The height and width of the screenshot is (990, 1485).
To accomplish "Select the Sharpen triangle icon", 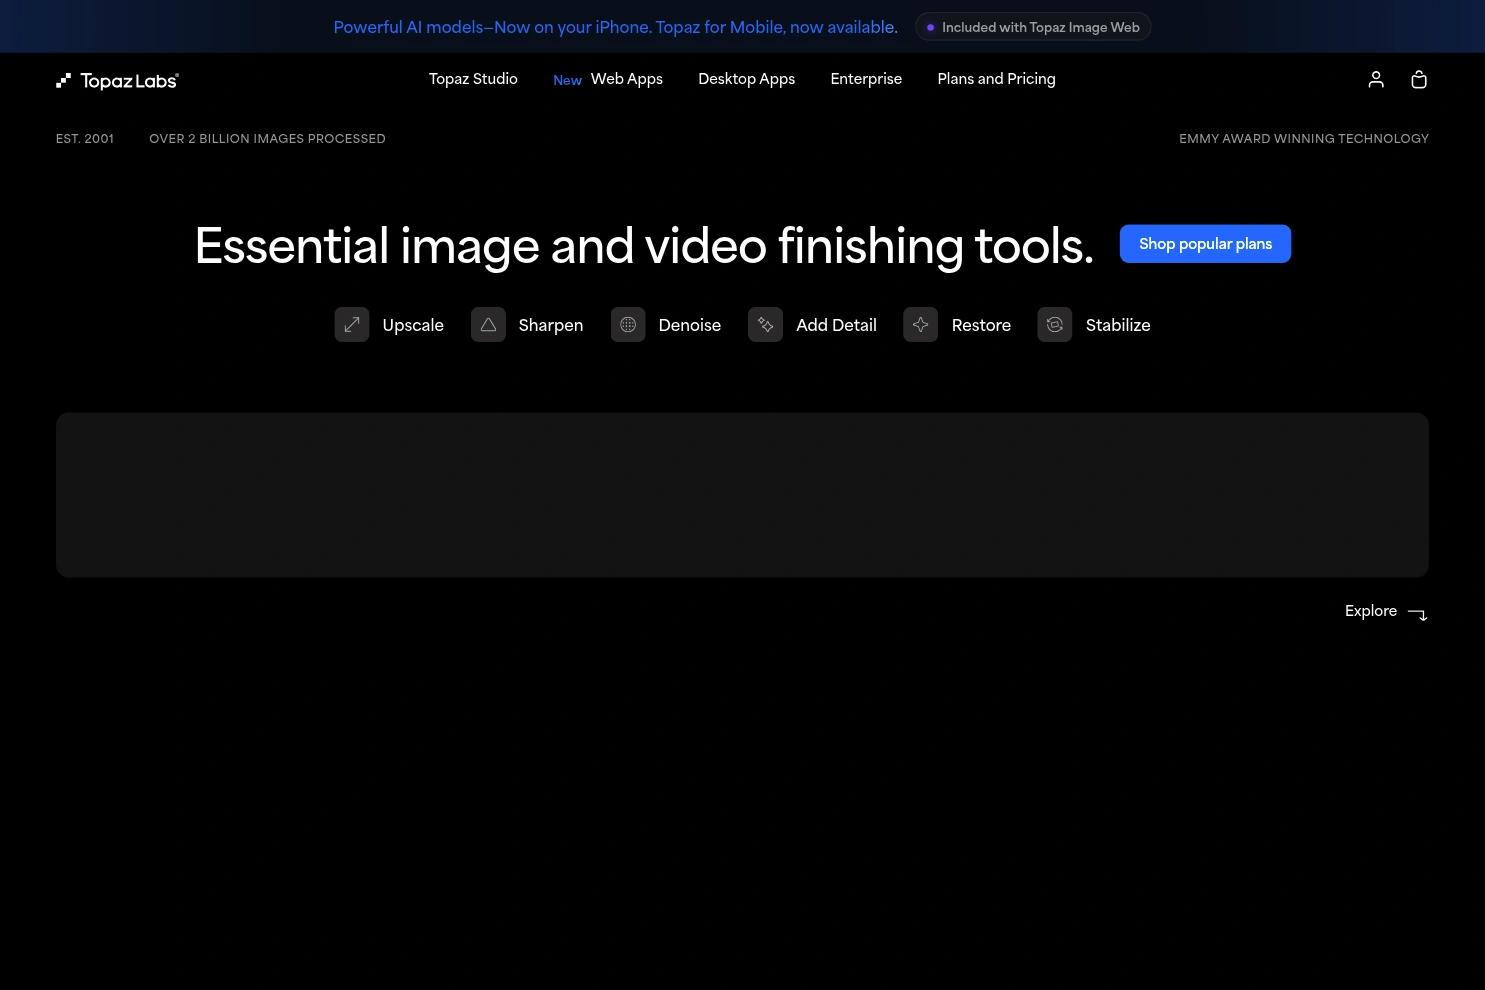I will (x=488, y=325).
